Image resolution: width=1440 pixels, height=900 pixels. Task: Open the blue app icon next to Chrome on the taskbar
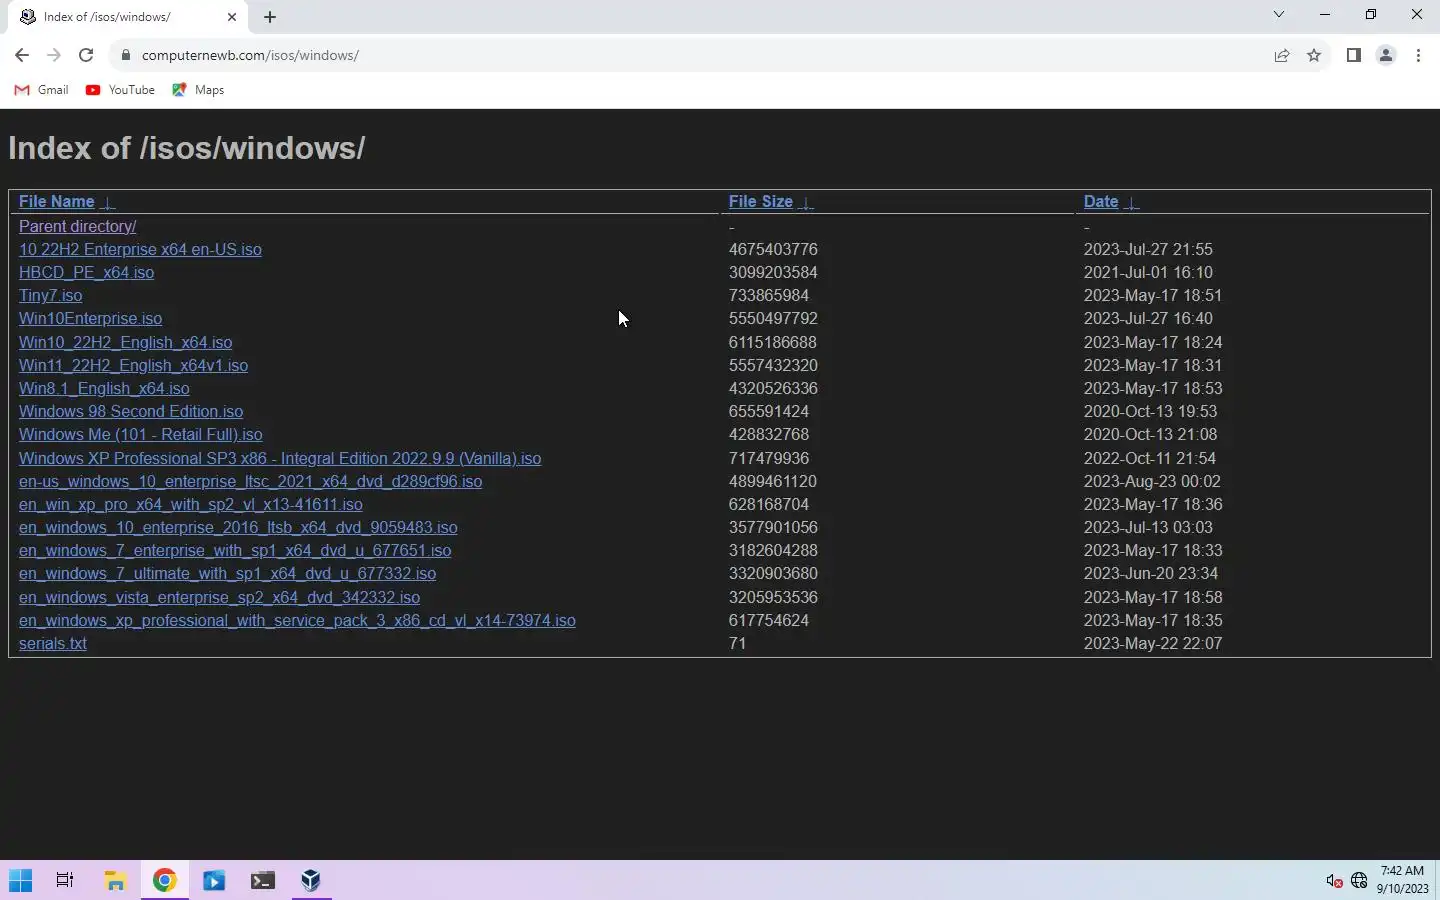click(x=214, y=881)
